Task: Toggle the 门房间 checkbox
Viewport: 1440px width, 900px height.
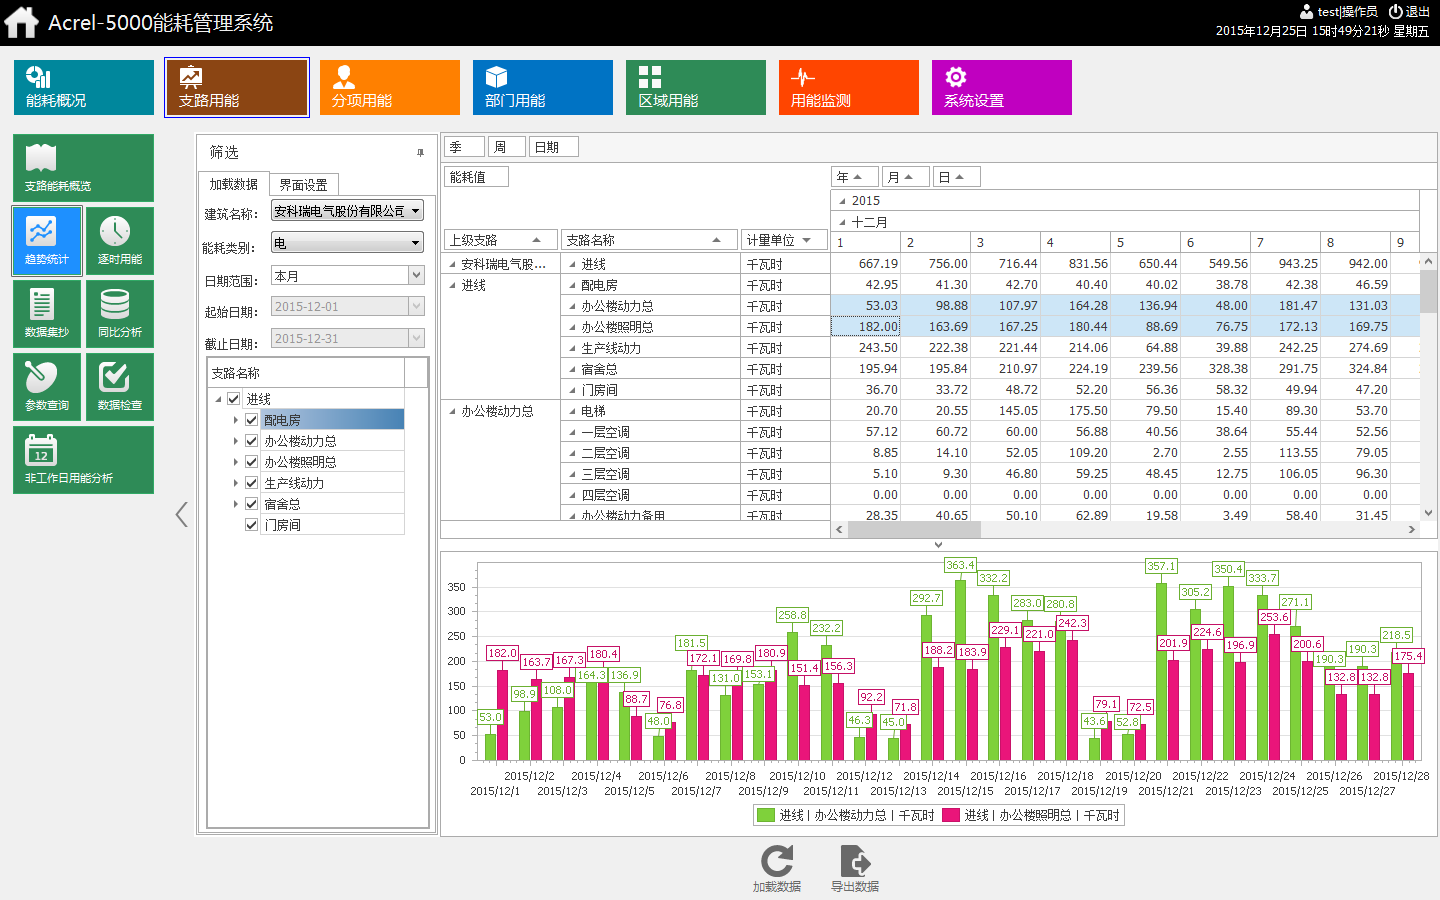Action: [x=252, y=525]
